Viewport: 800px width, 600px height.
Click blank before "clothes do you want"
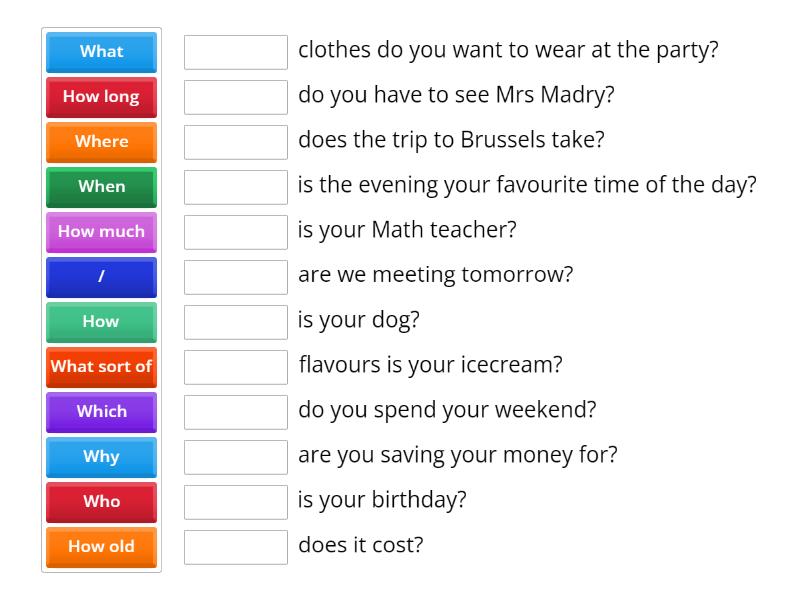pyautogui.click(x=236, y=52)
